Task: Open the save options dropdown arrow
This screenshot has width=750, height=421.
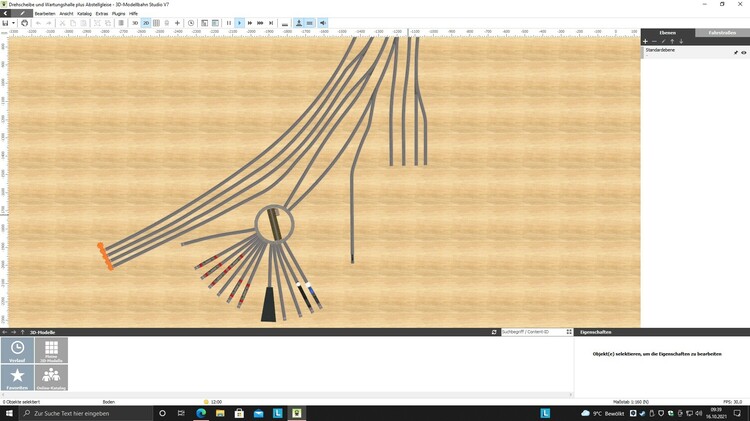Action: pos(13,23)
